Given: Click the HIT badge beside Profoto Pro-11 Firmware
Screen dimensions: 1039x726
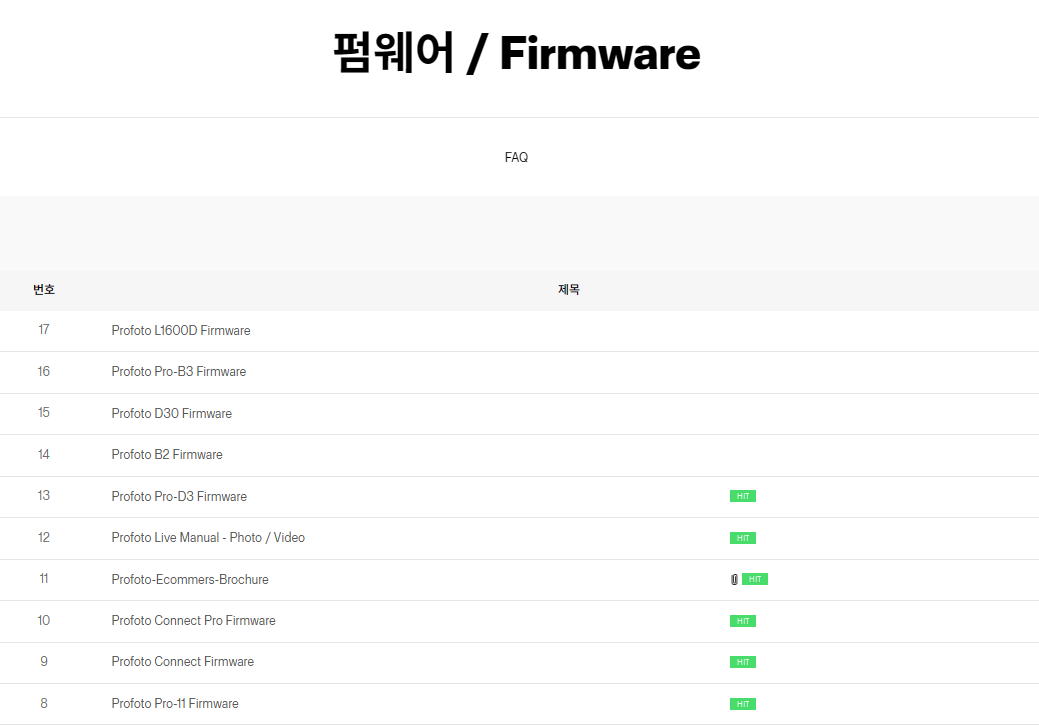Looking at the screenshot, I should pos(742,704).
